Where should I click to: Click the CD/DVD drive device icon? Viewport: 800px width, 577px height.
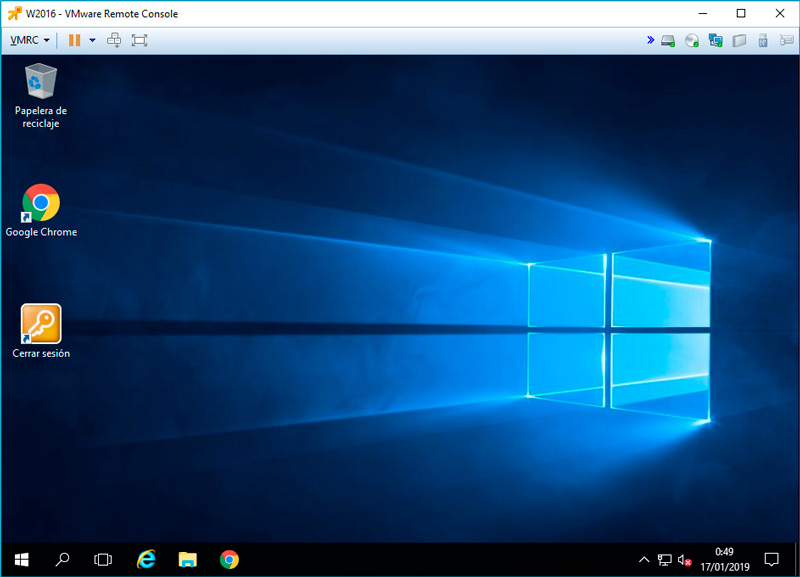pos(692,40)
